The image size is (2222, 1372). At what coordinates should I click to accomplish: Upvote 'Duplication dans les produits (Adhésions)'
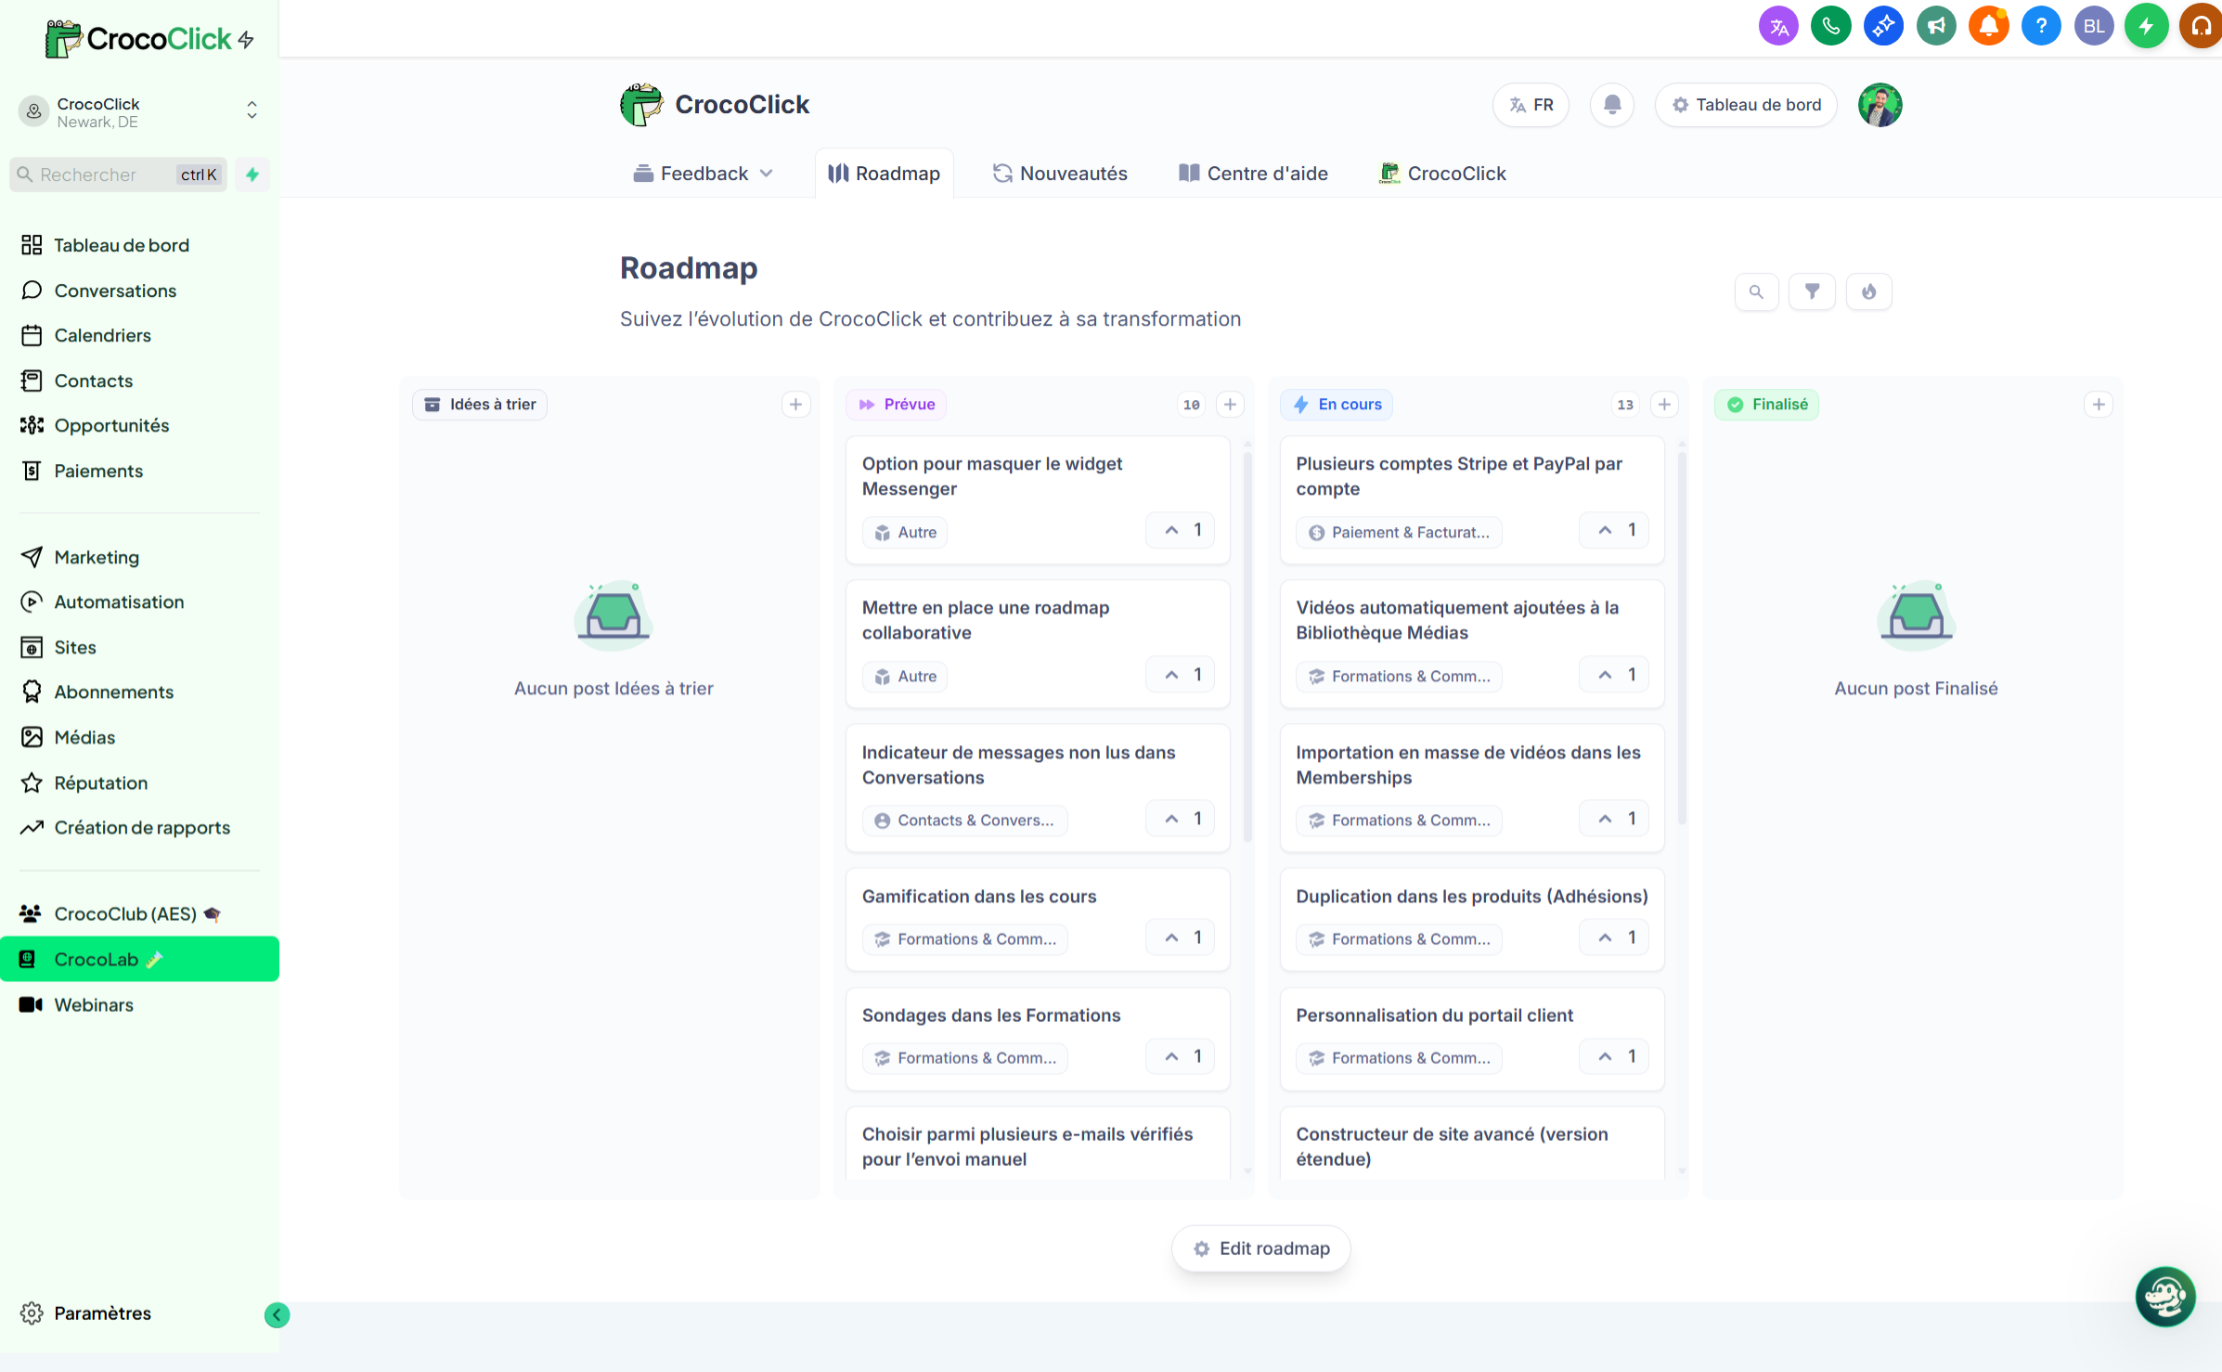tap(1615, 938)
